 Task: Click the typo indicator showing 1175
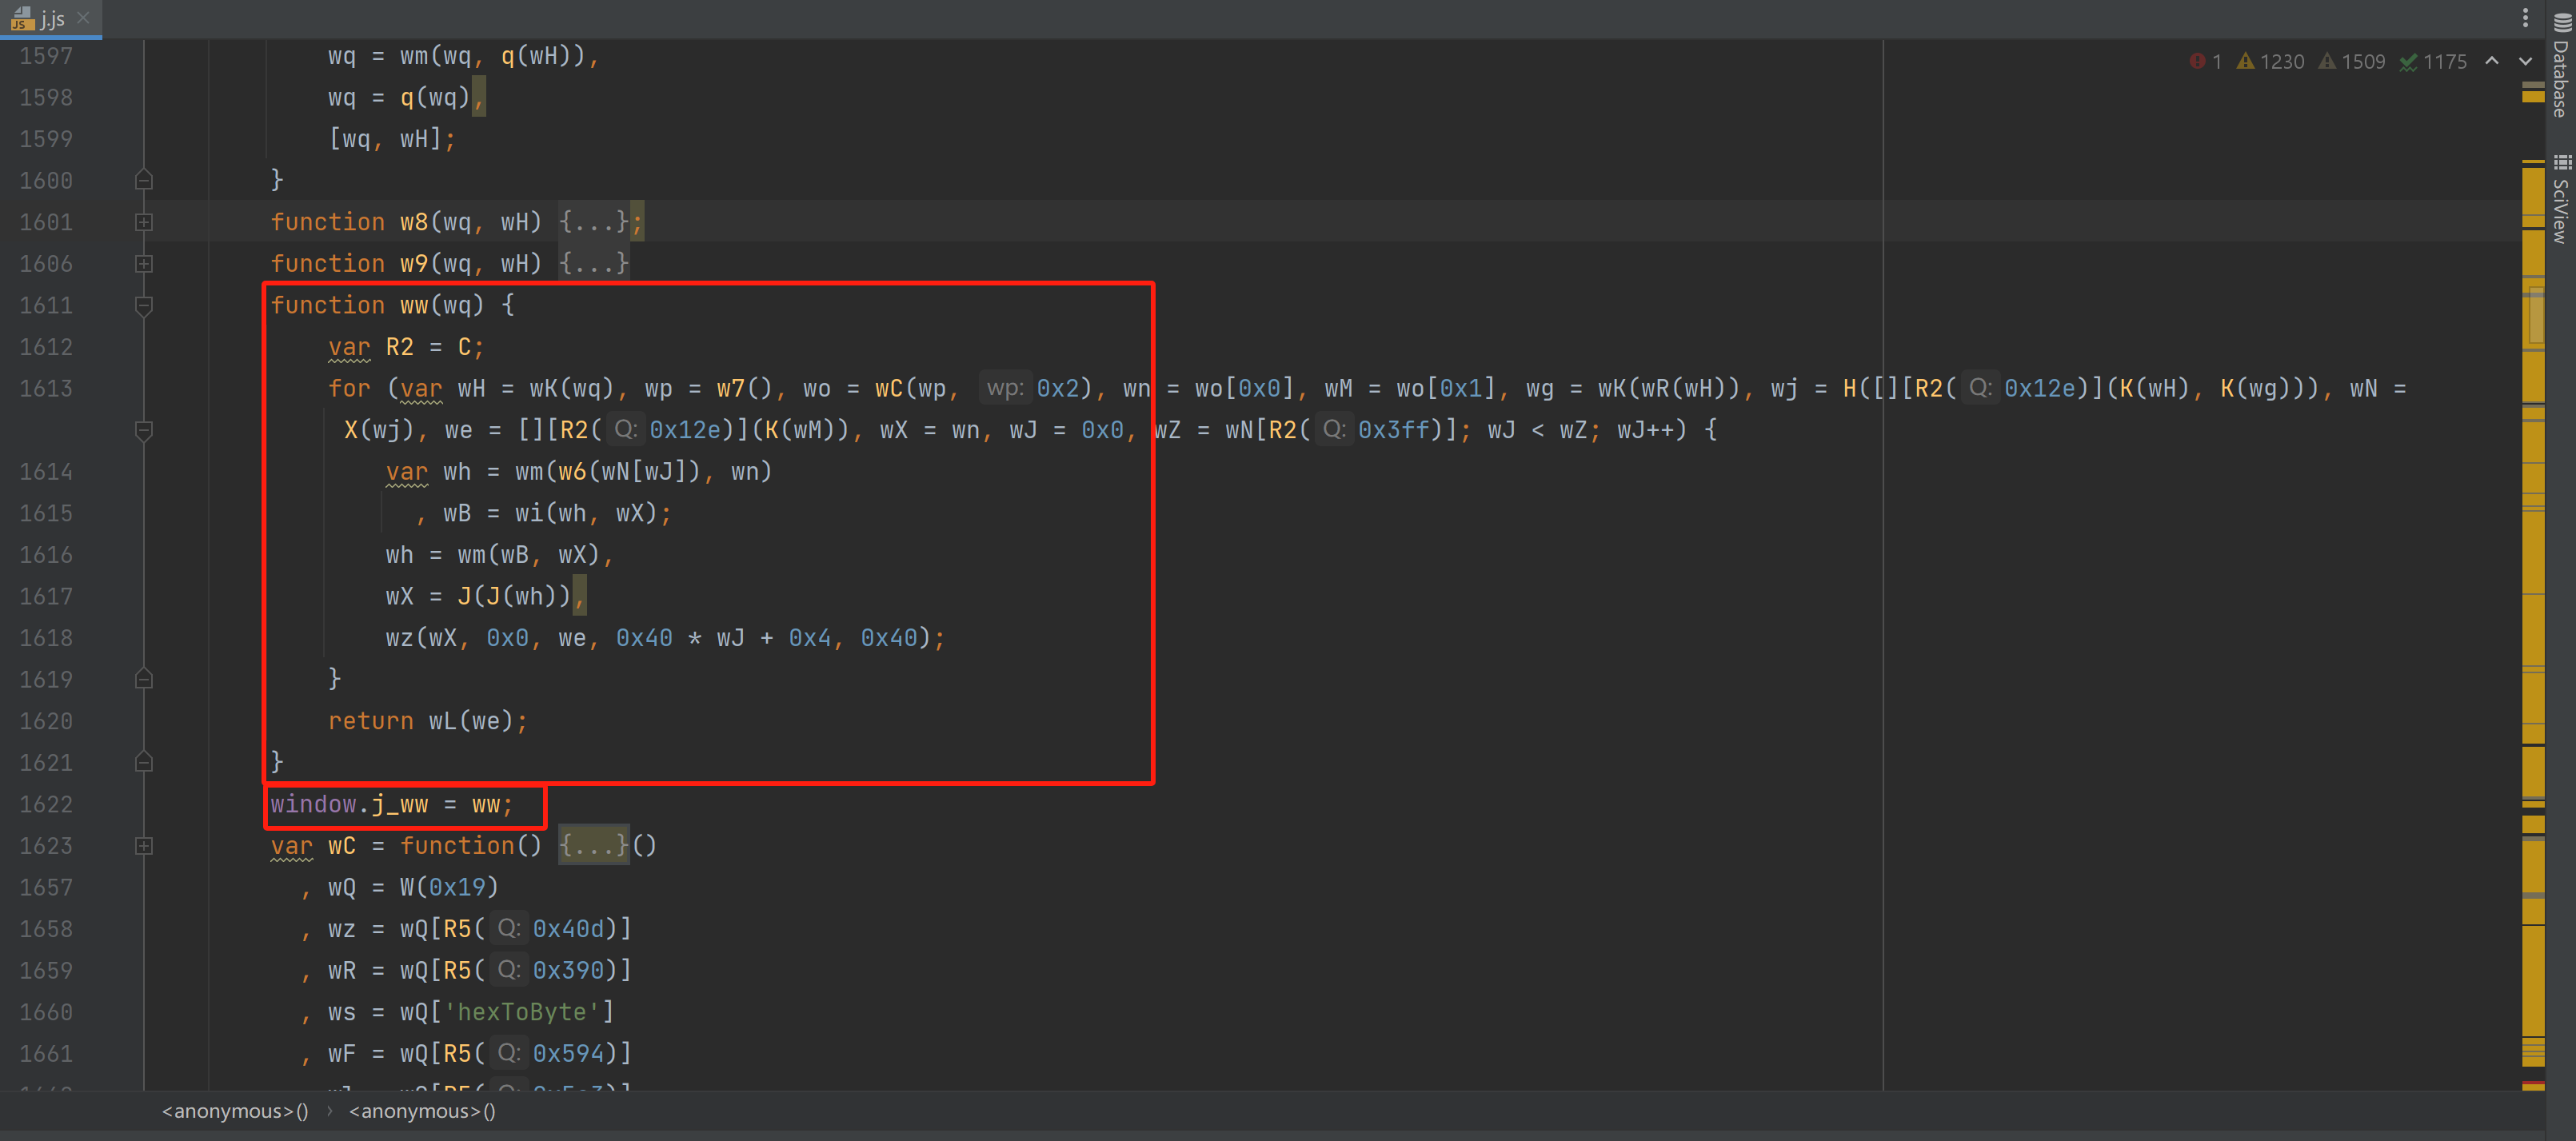[x=2433, y=61]
